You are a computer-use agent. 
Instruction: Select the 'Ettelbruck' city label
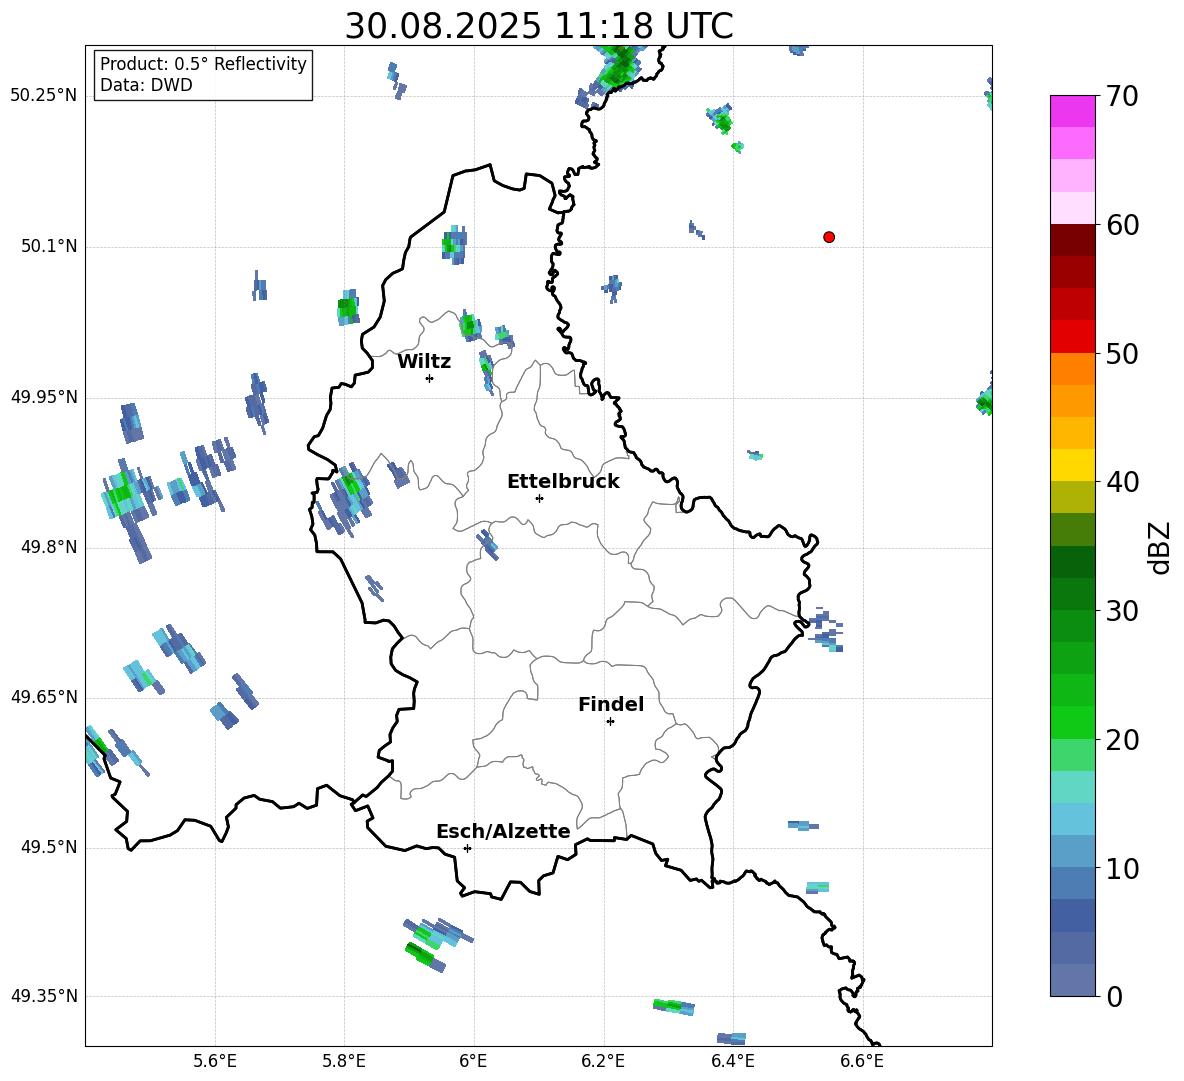(563, 482)
